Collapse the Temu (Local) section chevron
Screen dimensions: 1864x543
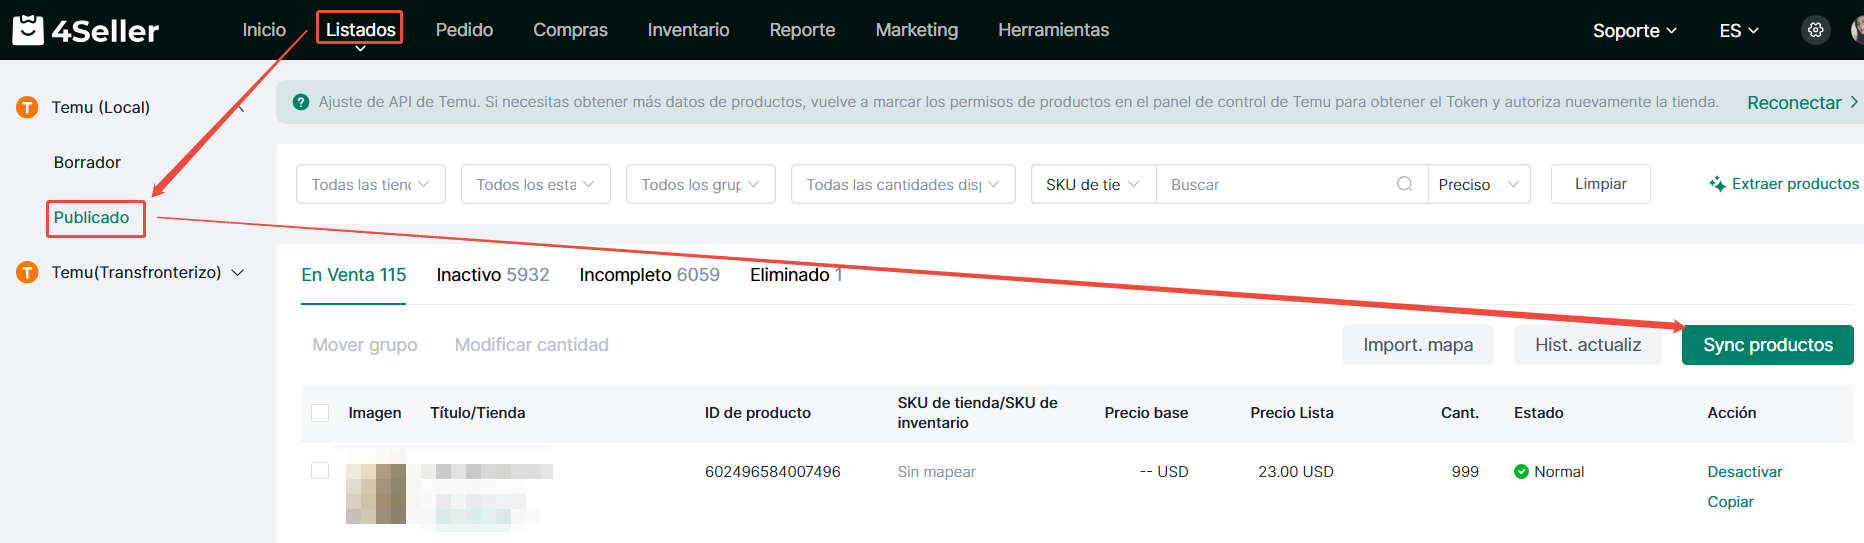click(241, 107)
